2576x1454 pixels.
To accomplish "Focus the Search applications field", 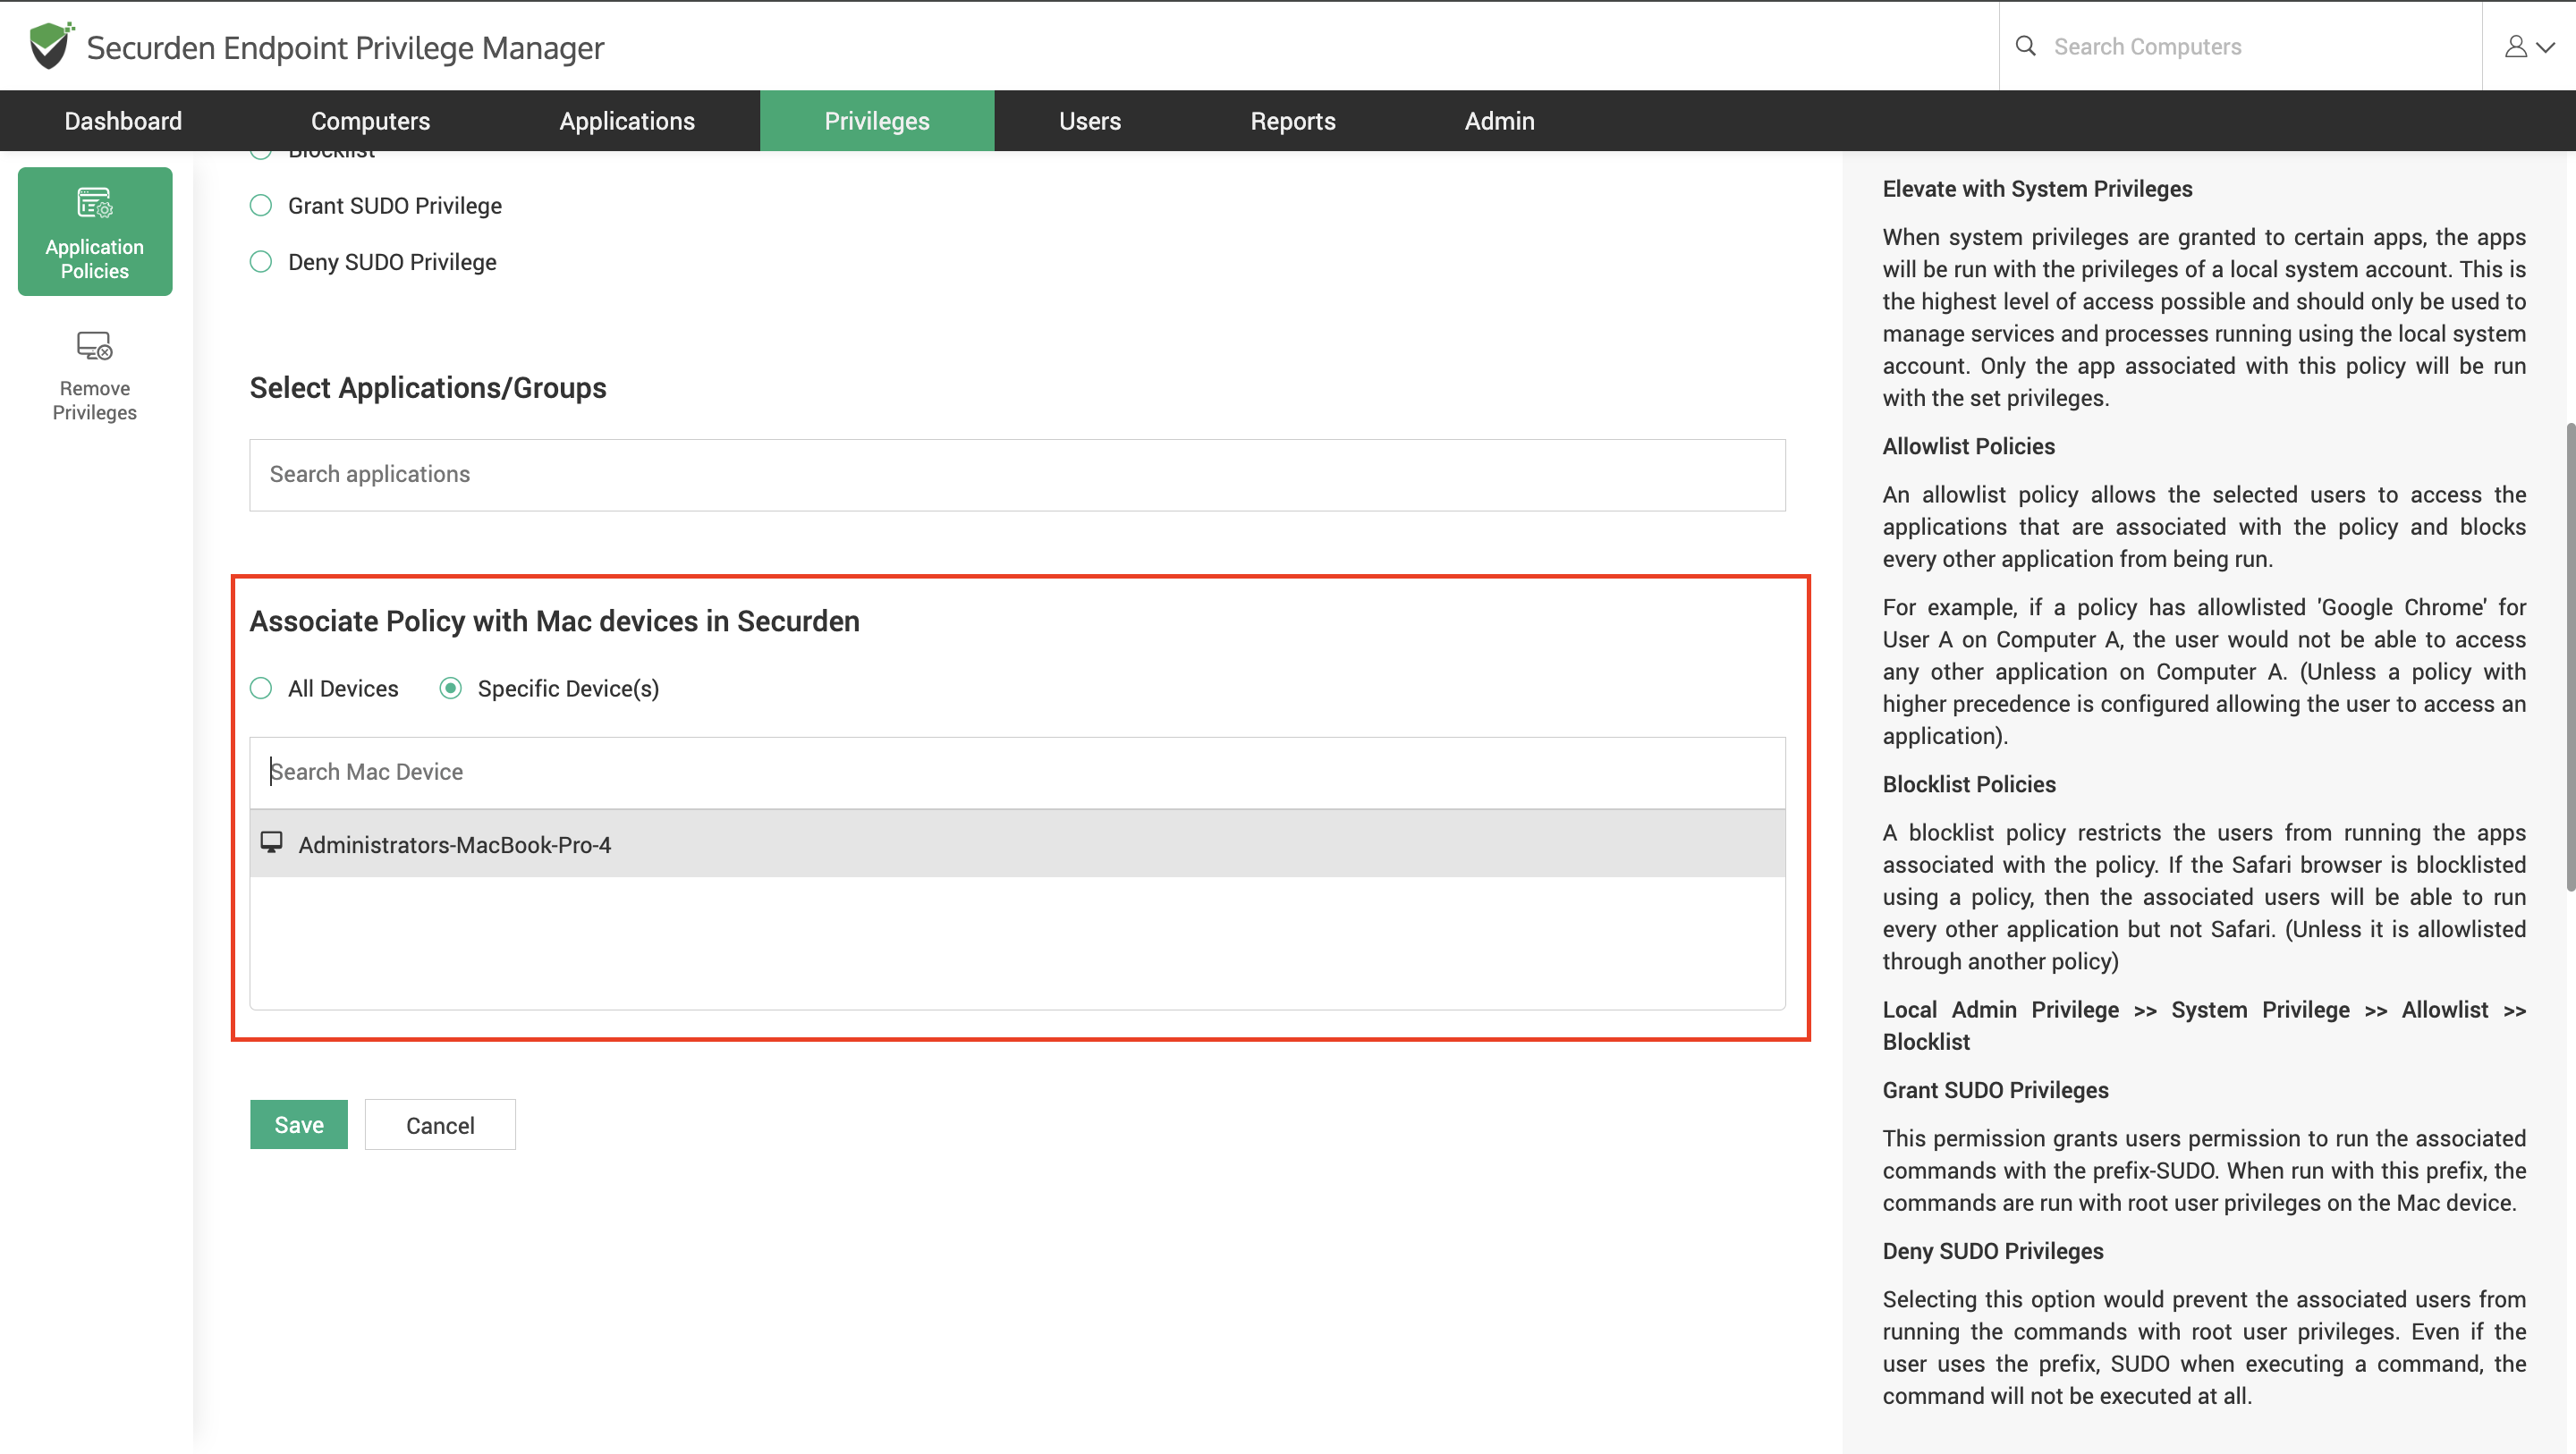I will [1017, 475].
